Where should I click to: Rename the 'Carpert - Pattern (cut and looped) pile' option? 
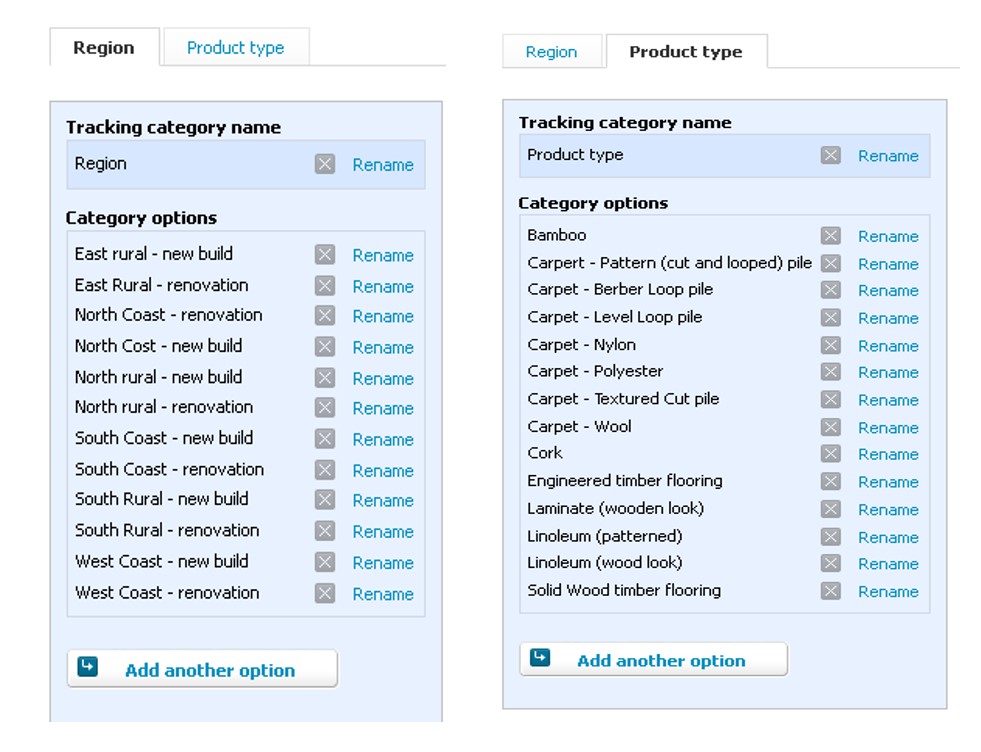(888, 264)
